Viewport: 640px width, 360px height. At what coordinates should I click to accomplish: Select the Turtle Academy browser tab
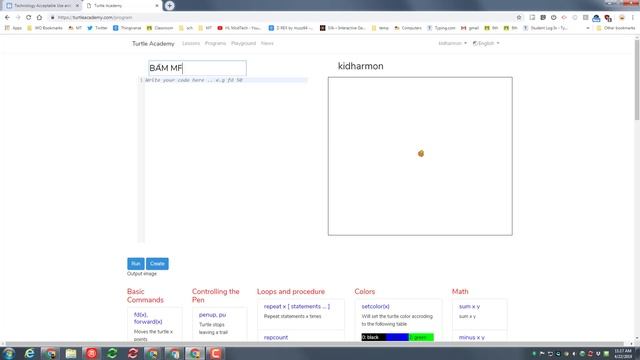[122, 6]
